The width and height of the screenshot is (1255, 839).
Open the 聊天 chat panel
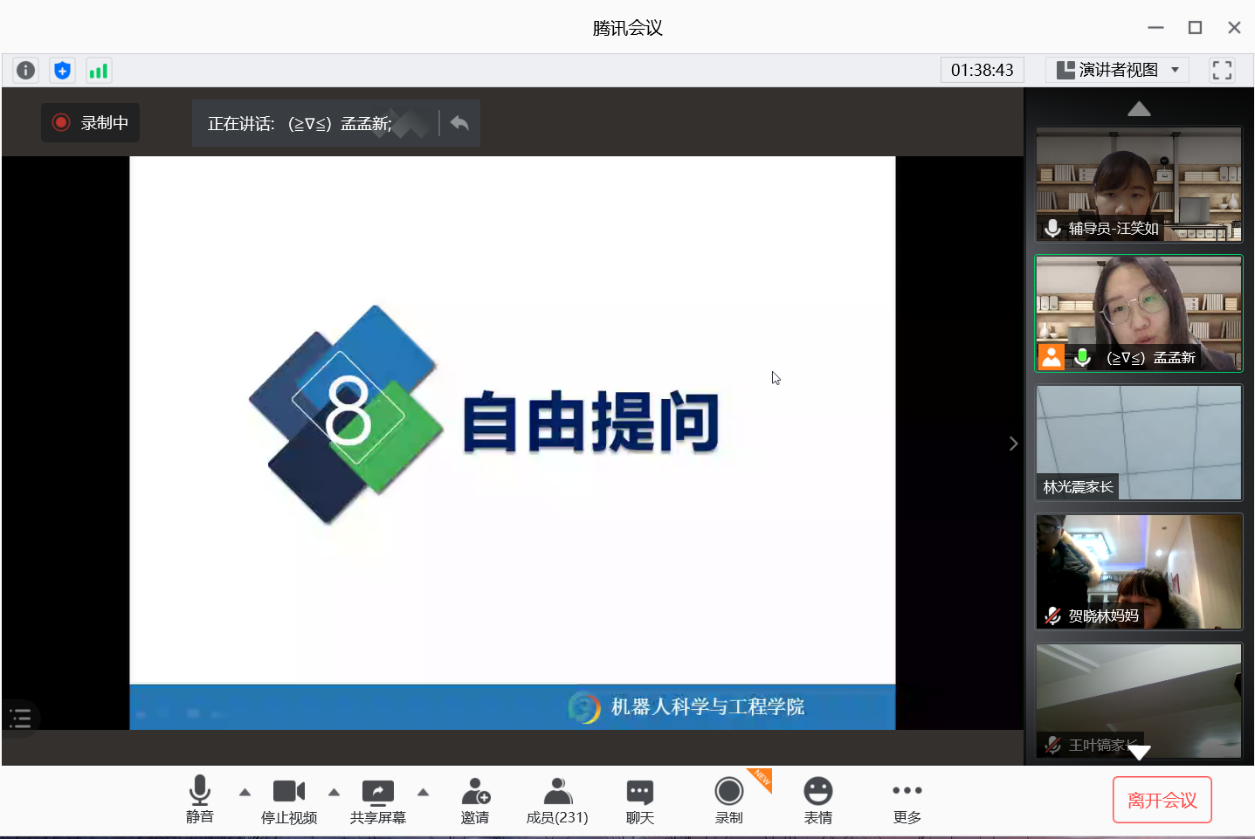(640, 801)
